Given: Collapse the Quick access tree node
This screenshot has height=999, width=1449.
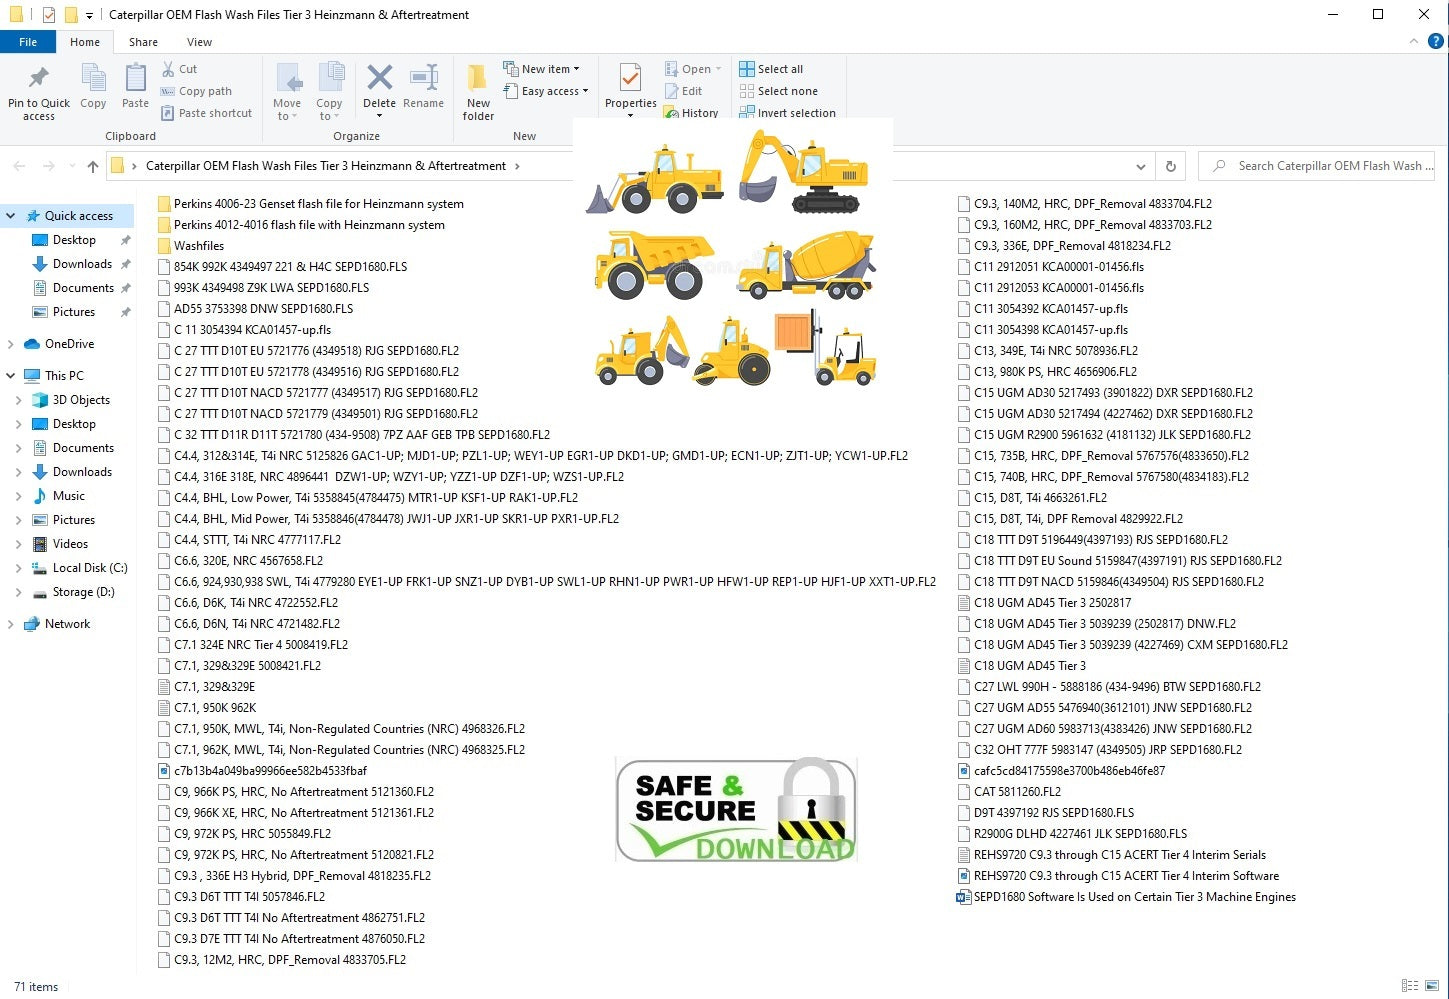Looking at the screenshot, I should (11, 216).
